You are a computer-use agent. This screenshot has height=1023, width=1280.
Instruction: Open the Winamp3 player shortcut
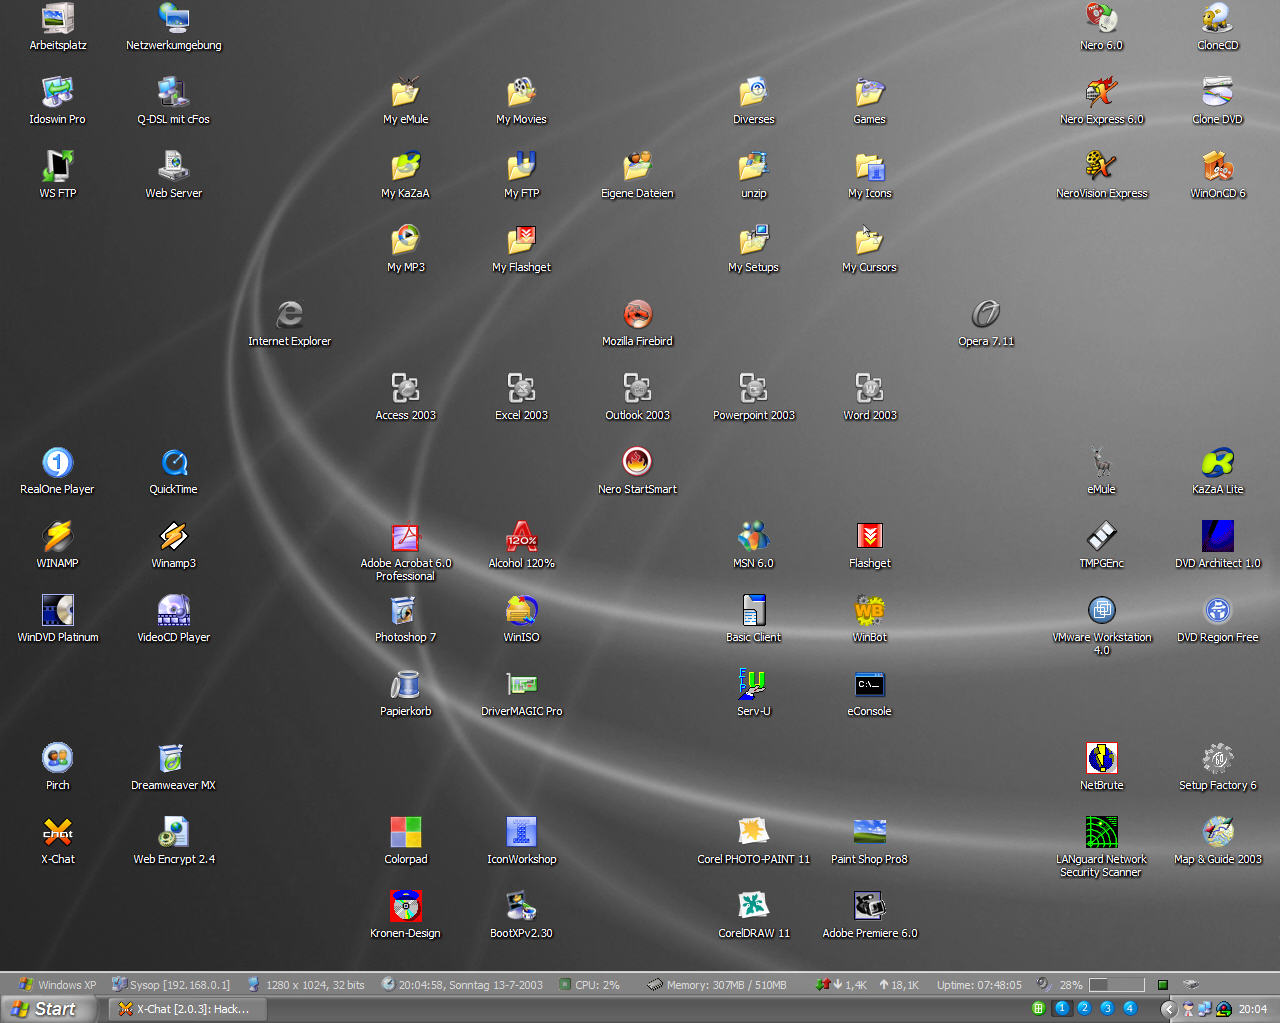pyautogui.click(x=173, y=537)
